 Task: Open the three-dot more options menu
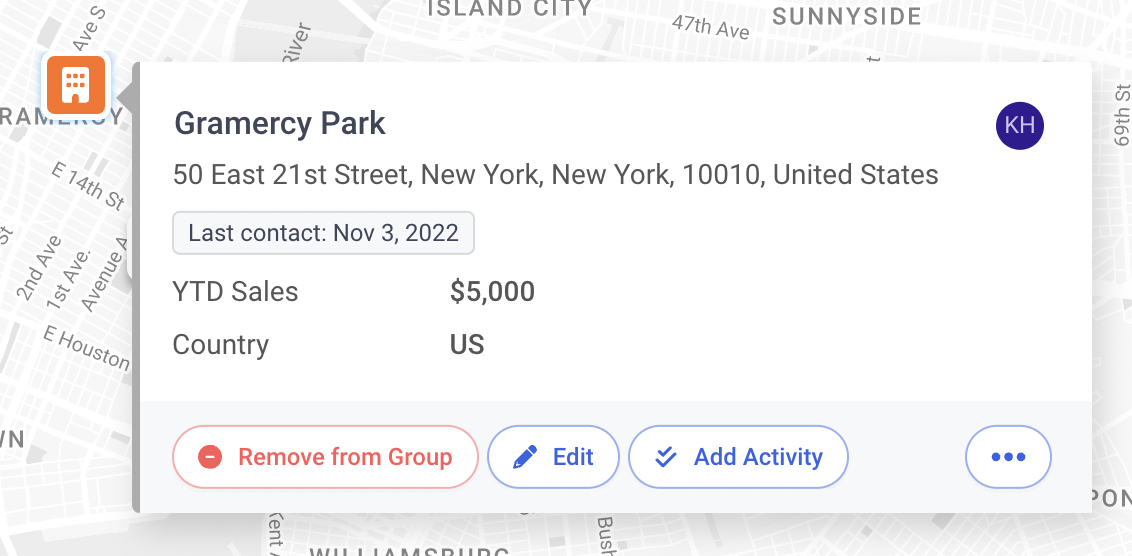[1008, 457]
